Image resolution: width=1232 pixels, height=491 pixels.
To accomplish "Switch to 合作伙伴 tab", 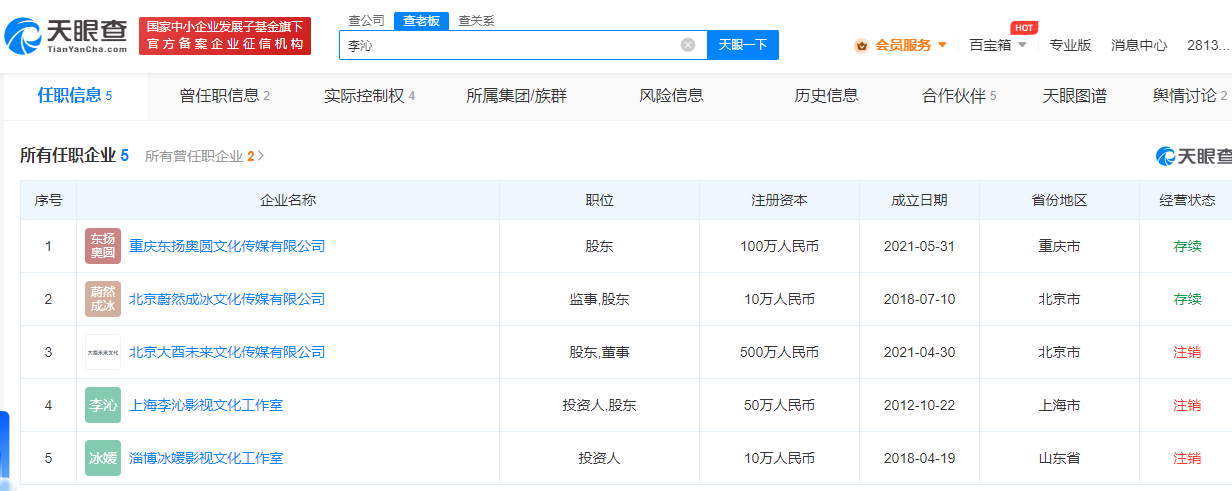I will [959, 96].
